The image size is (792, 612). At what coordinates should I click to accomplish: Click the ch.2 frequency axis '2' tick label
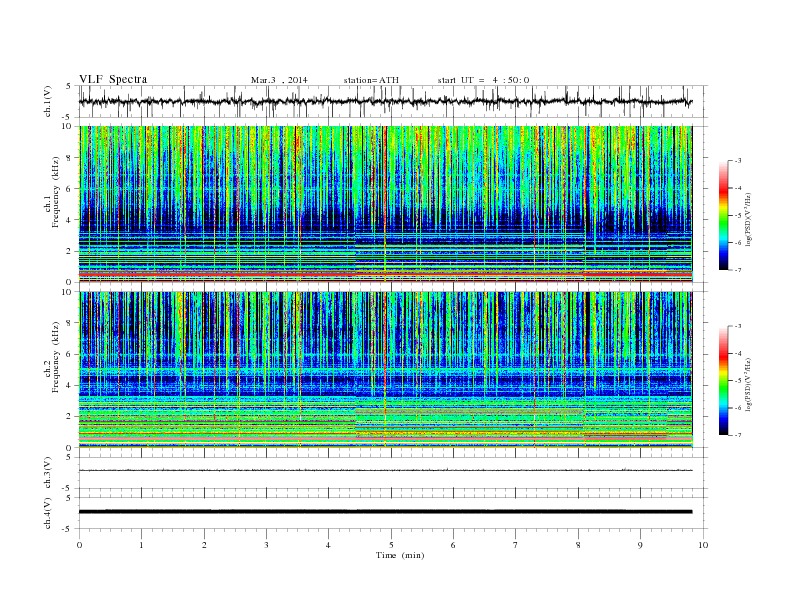click(69, 417)
